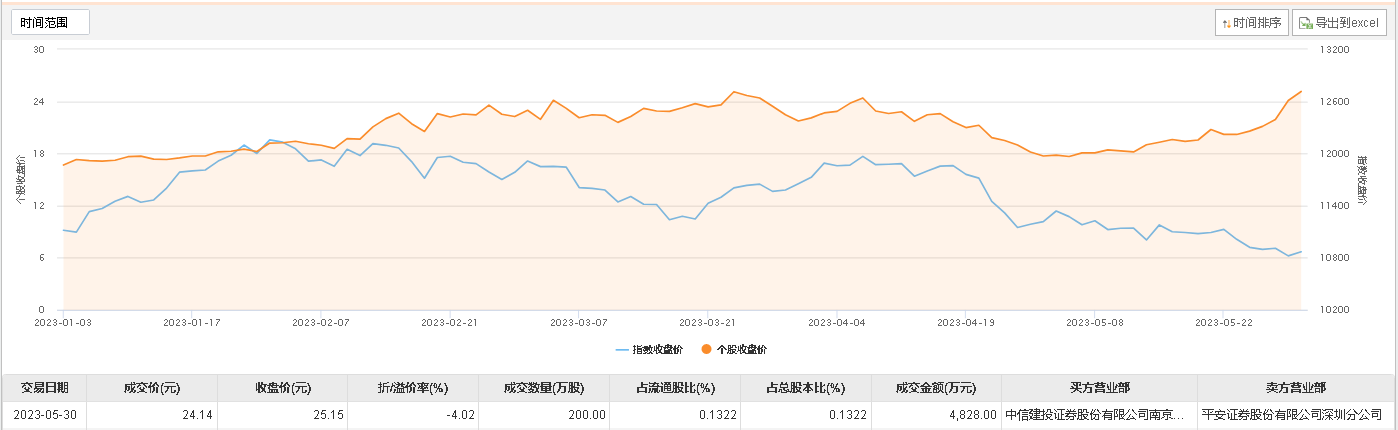This screenshot has width=1398, height=430.
Task: Sort by the 交易日期 column header
Action: (44, 388)
